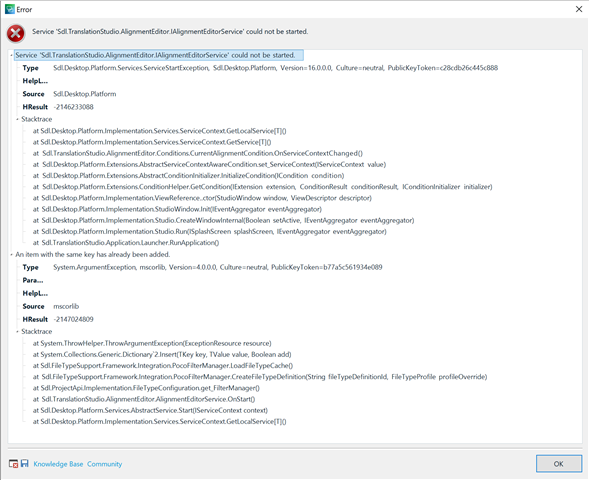The width and height of the screenshot is (589, 480).
Task: Click the red error X icon
Action: [15, 34]
